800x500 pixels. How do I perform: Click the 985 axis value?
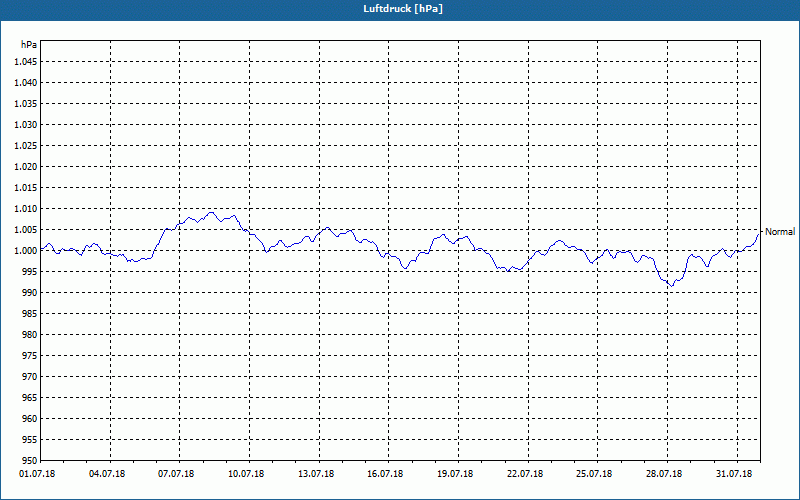click(31, 314)
